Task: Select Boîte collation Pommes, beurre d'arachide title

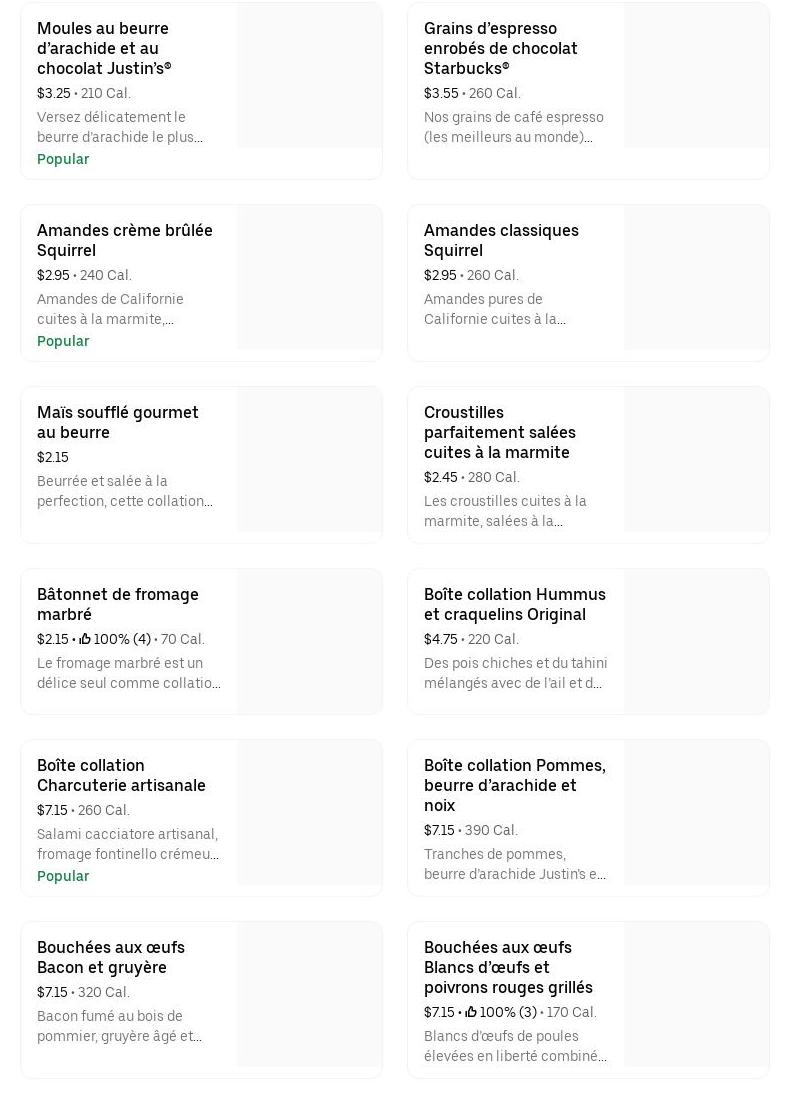Action: coord(514,785)
